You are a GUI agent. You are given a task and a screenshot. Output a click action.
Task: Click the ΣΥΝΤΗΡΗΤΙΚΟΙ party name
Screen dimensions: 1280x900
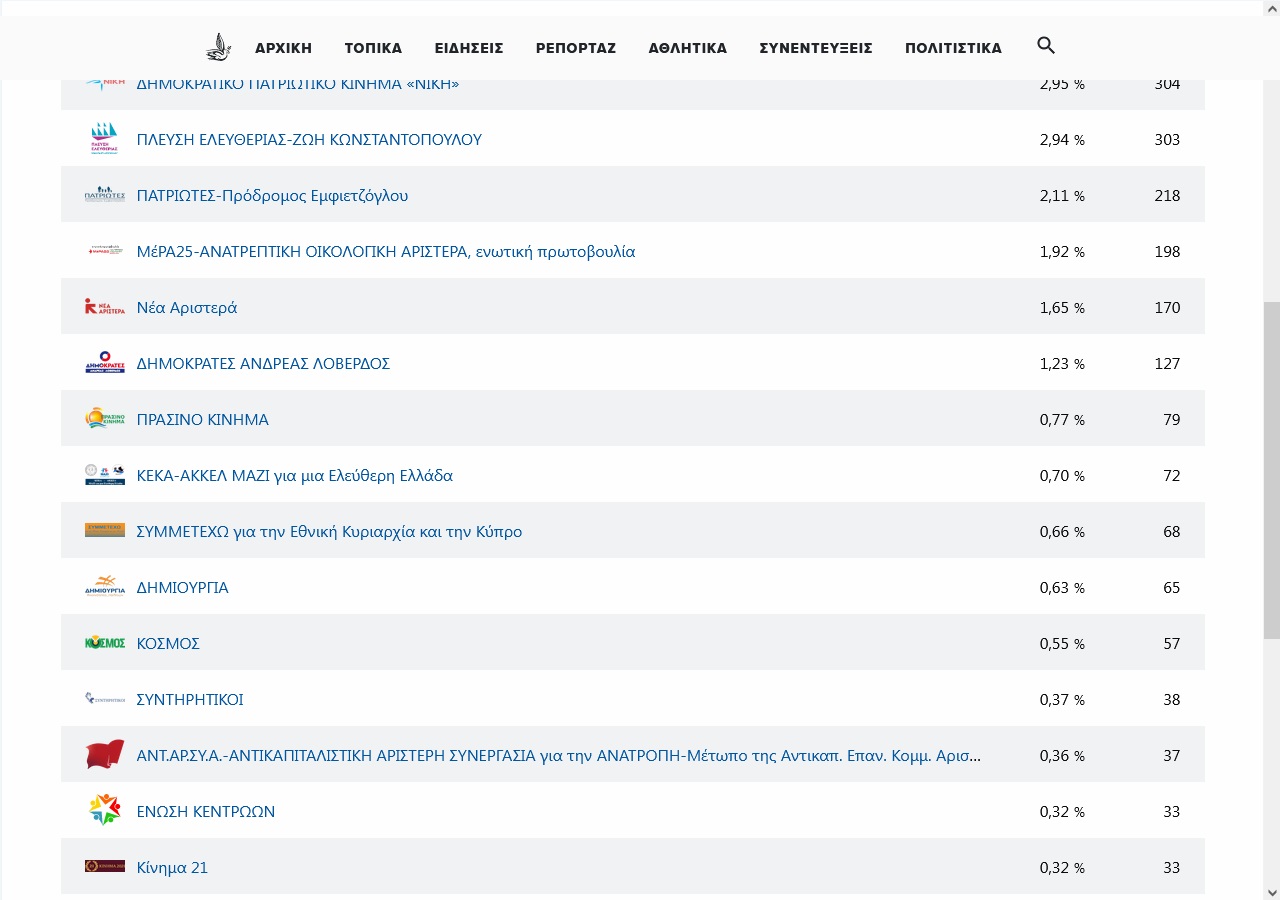(x=190, y=700)
